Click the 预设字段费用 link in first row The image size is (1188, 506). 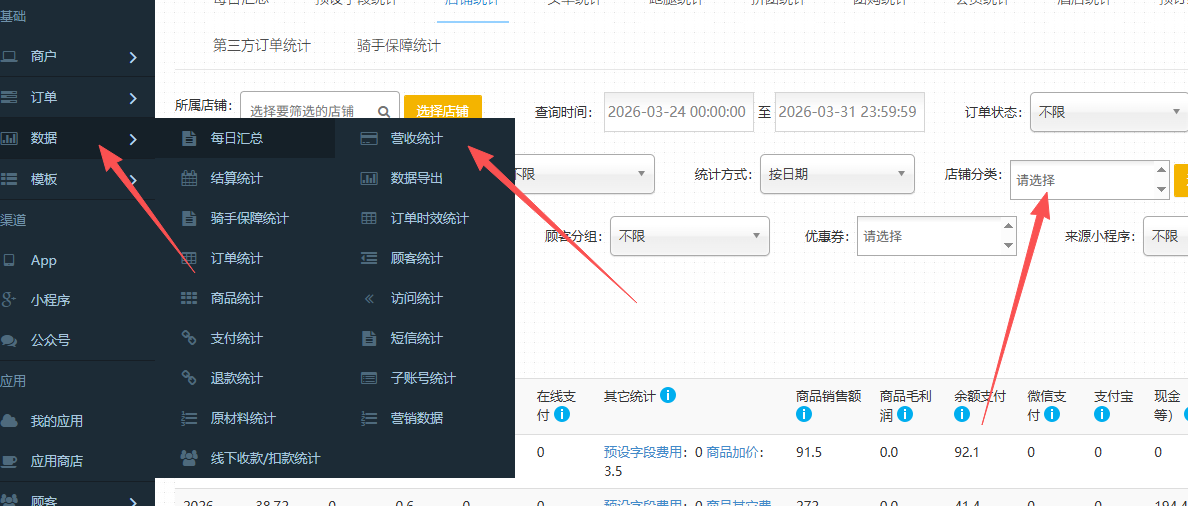click(x=644, y=452)
